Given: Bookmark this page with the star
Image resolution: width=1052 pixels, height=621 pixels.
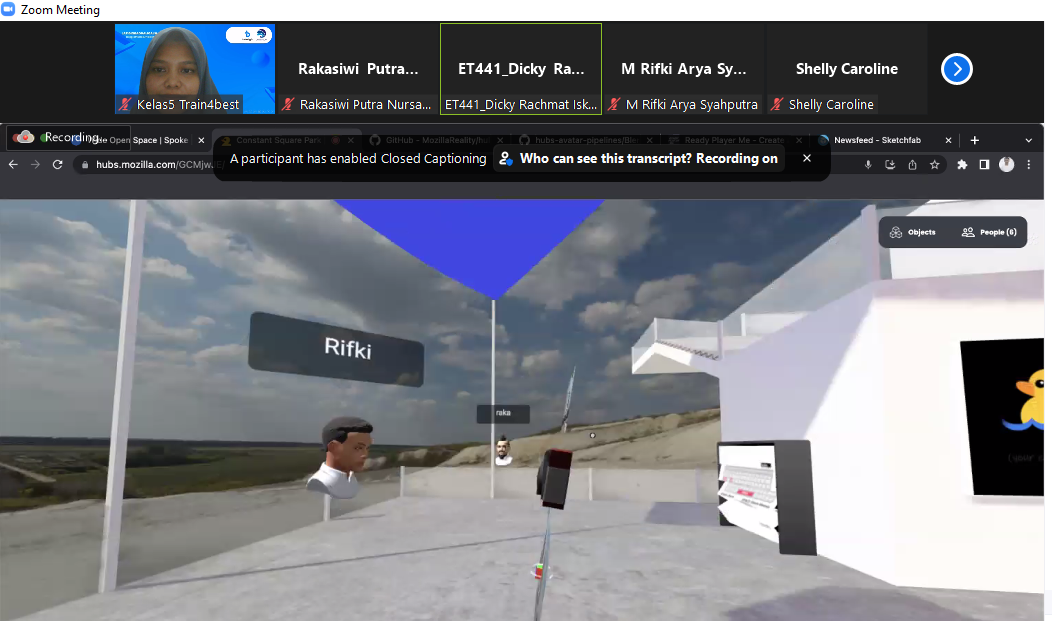Looking at the screenshot, I should (x=934, y=164).
